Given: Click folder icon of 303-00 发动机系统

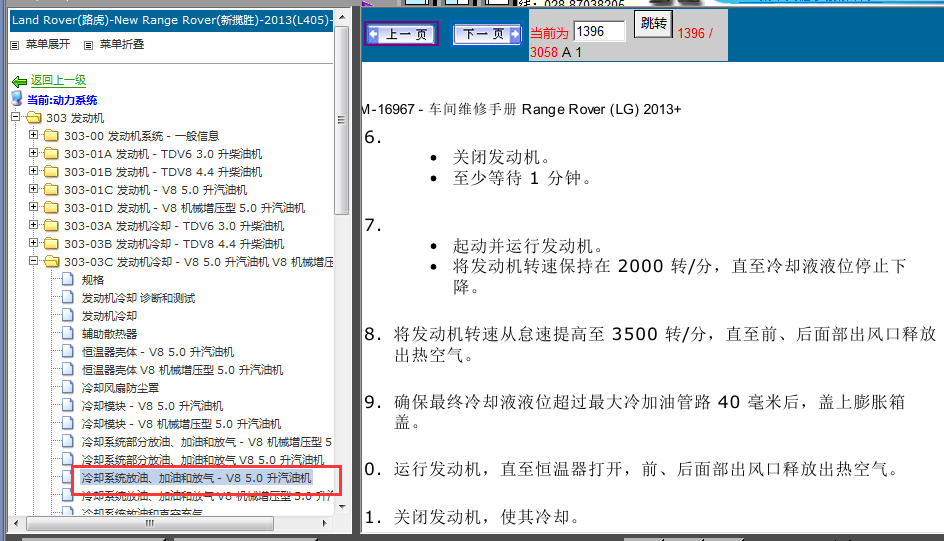Looking at the screenshot, I should click(51, 135).
